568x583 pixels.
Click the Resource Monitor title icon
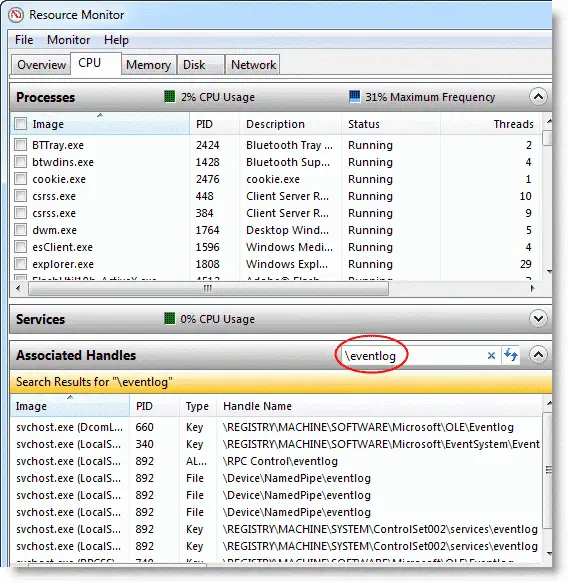pyautogui.click(x=16, y=15)
